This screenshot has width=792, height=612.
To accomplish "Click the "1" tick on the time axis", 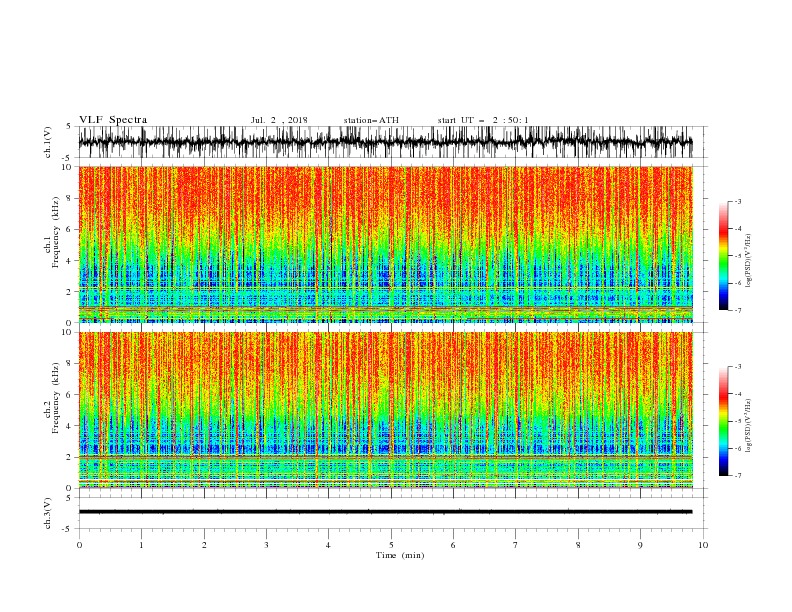I will click(x=141, y=545).
